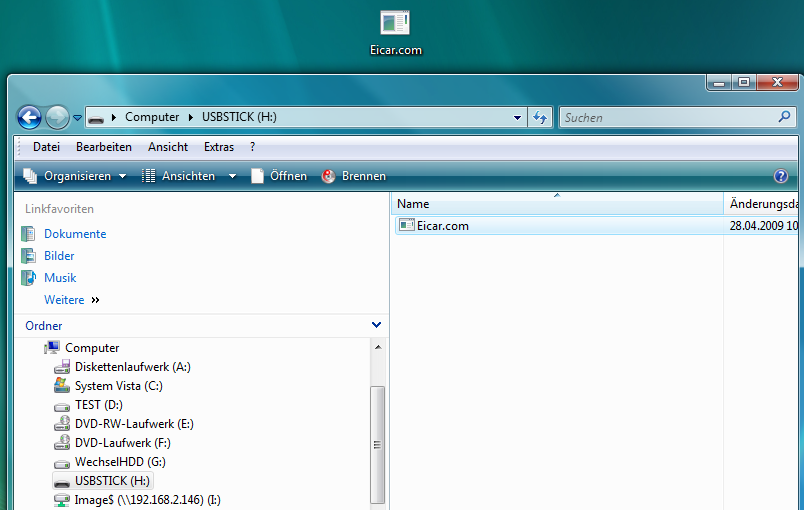
Task: Select TEST (D:) in the tree
Action: 99,405
